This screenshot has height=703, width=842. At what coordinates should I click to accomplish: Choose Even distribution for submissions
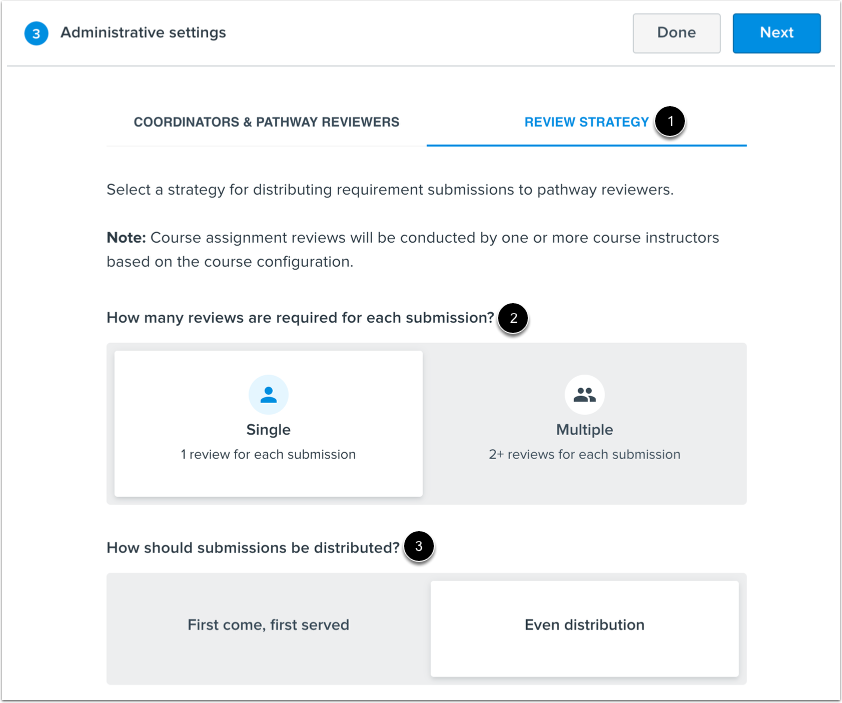(585, 624)
